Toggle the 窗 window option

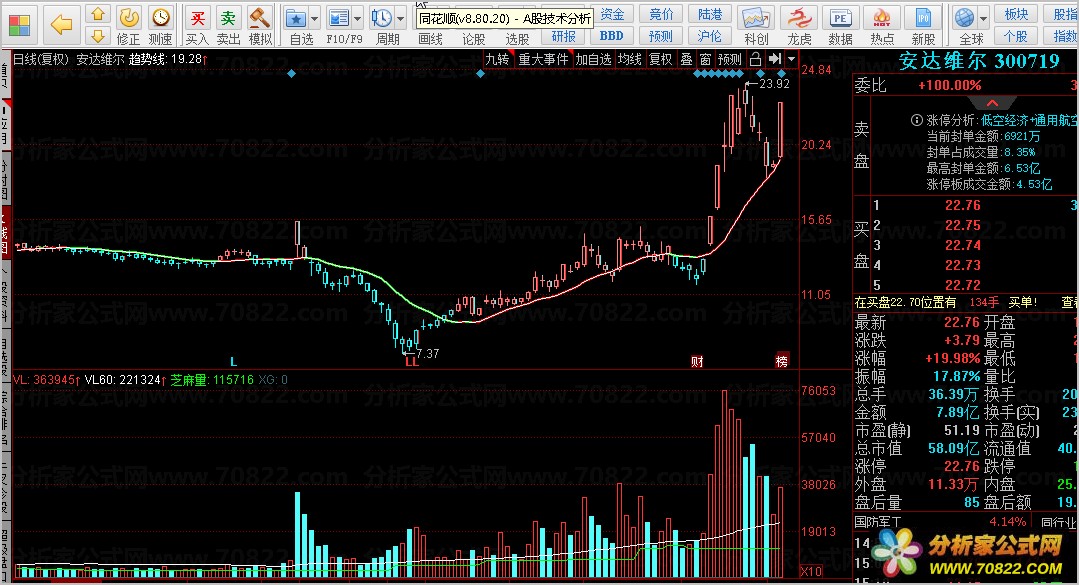pos(705,60)
